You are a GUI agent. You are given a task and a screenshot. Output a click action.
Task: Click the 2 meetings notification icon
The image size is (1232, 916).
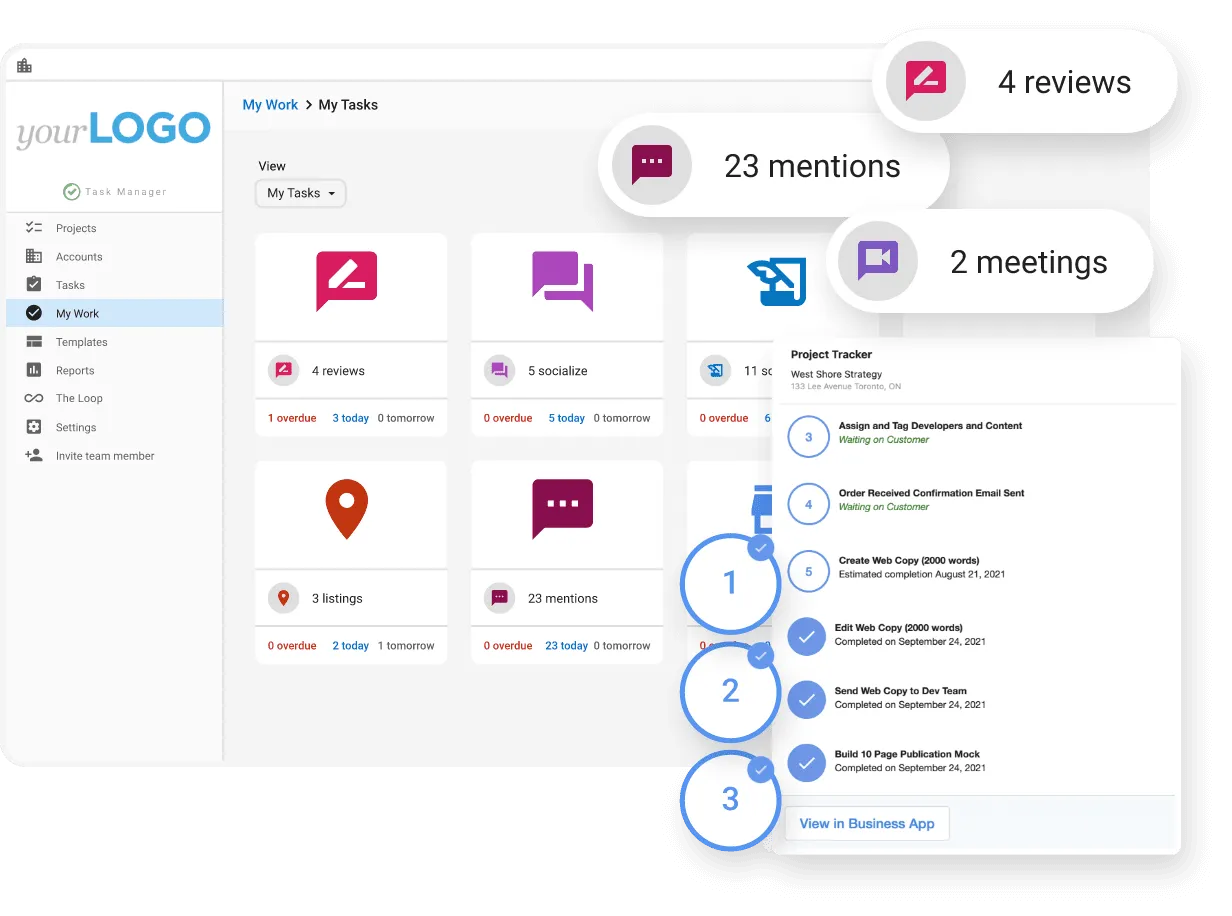877,261
